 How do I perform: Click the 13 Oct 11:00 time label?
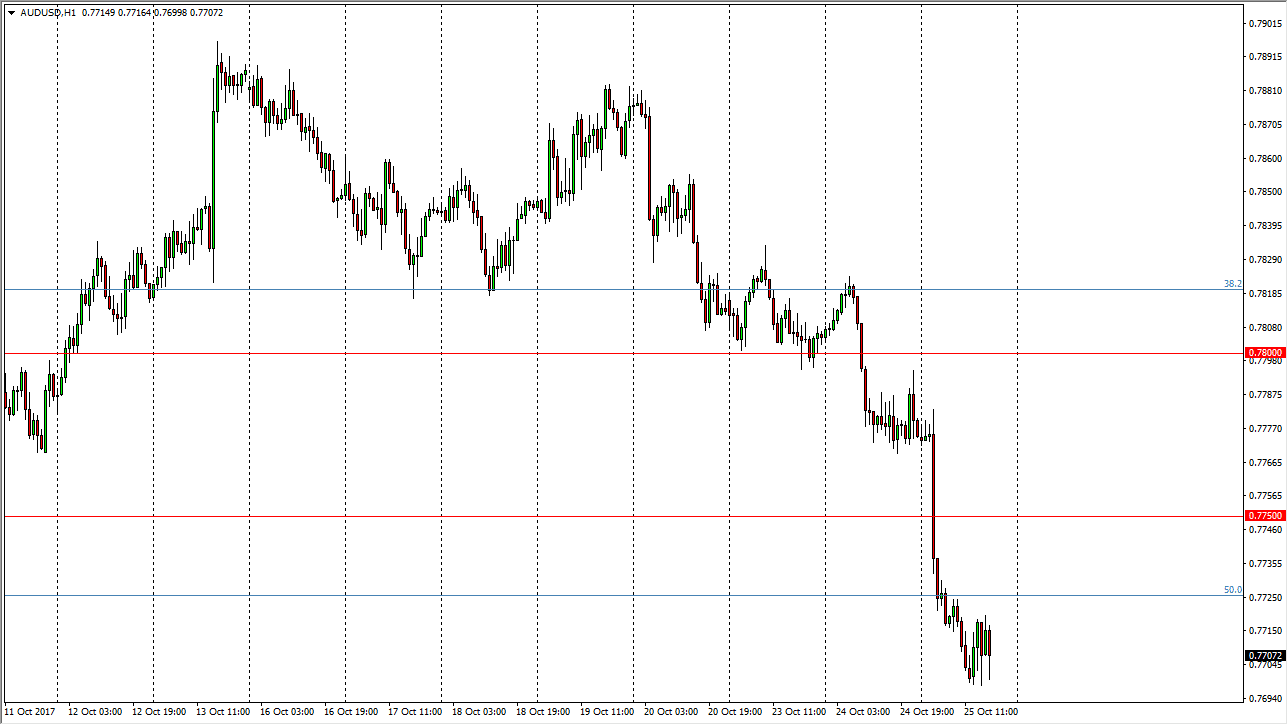point(222,712)
